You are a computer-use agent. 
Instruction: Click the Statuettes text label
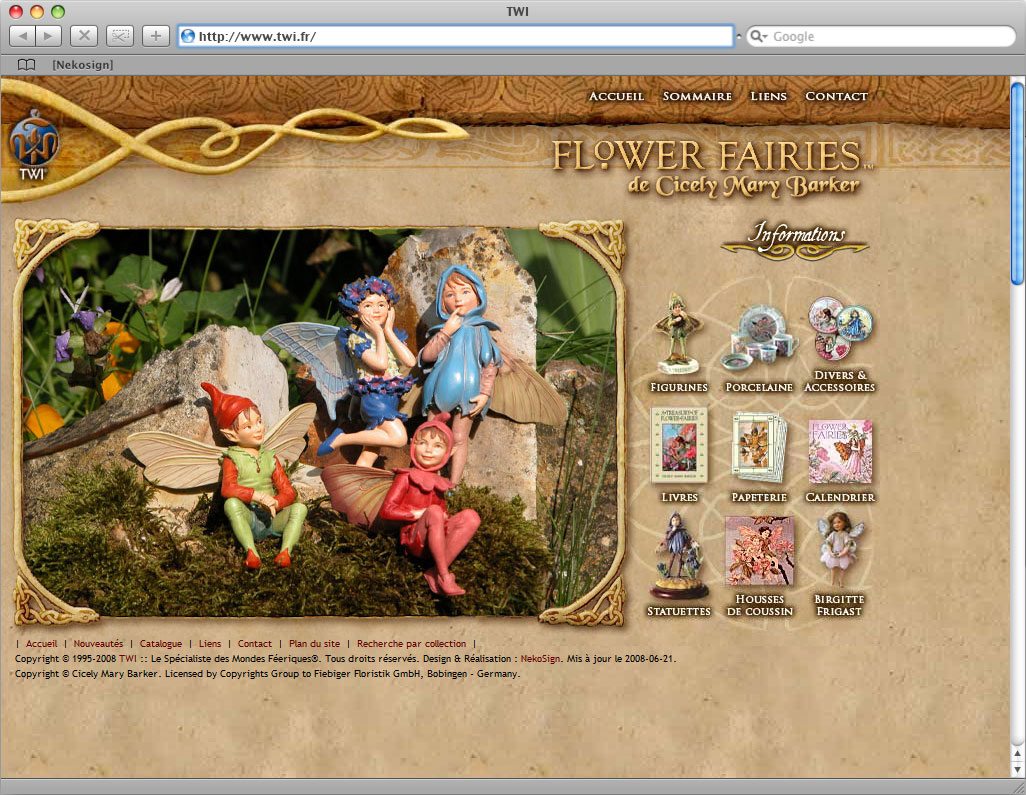pyautogui.click(x=679, y=611)
